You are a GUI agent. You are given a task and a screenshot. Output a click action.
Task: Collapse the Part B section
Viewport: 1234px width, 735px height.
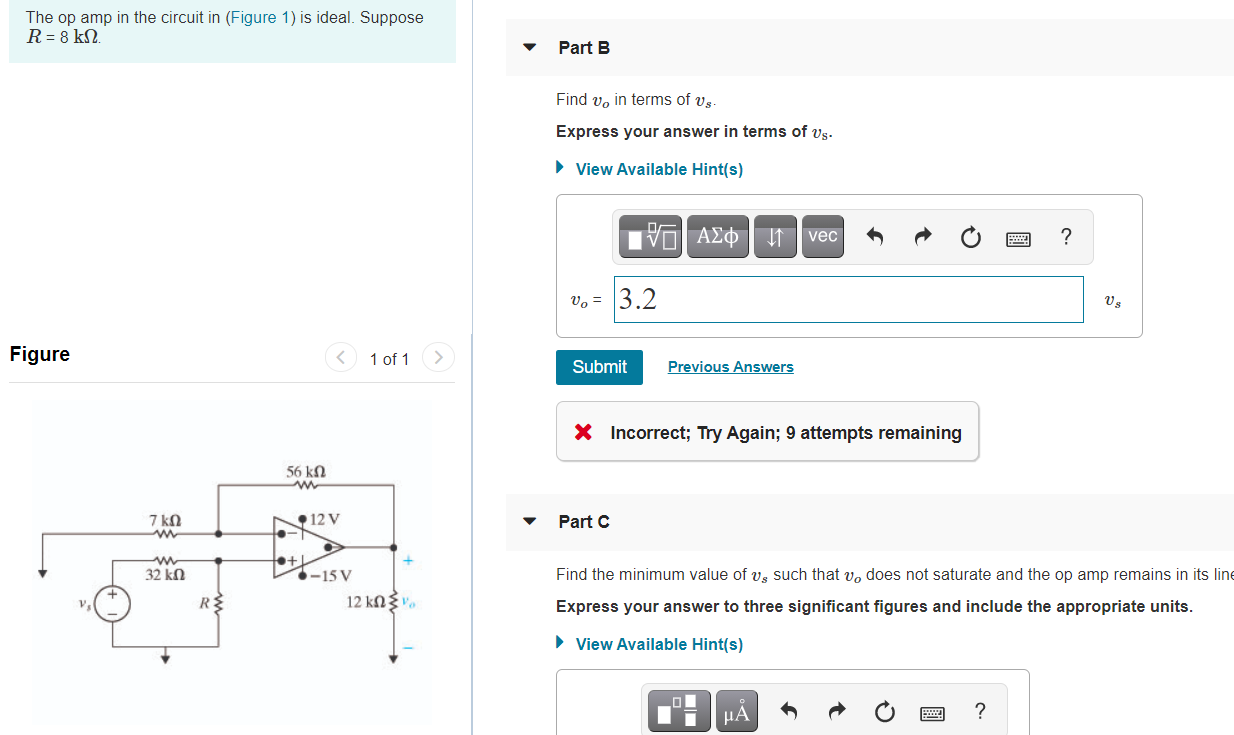point(529,47)
